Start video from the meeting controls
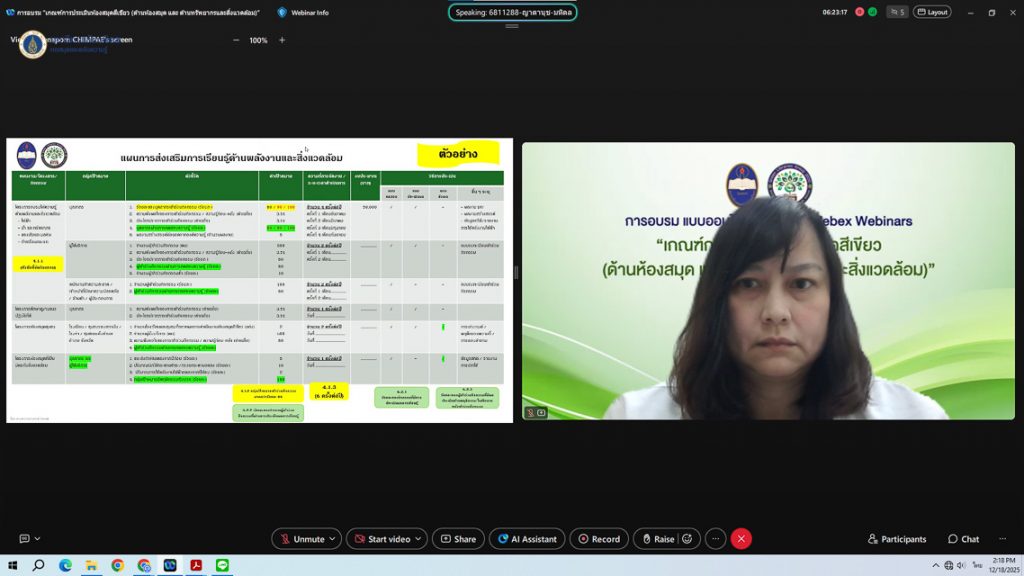 coord(380,539)
